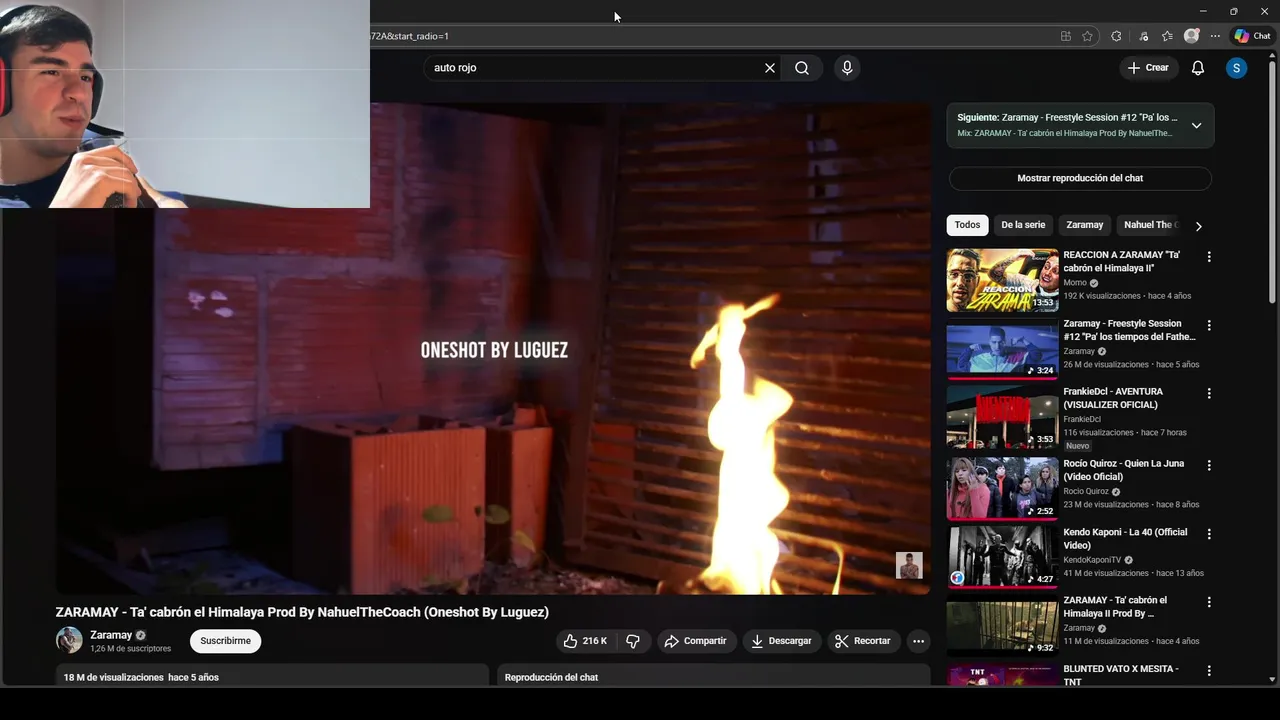The height and width of the screenshot is (720, 1280).
Task: Open Edge extensions puzzle icon
Action: point(1116,36)
